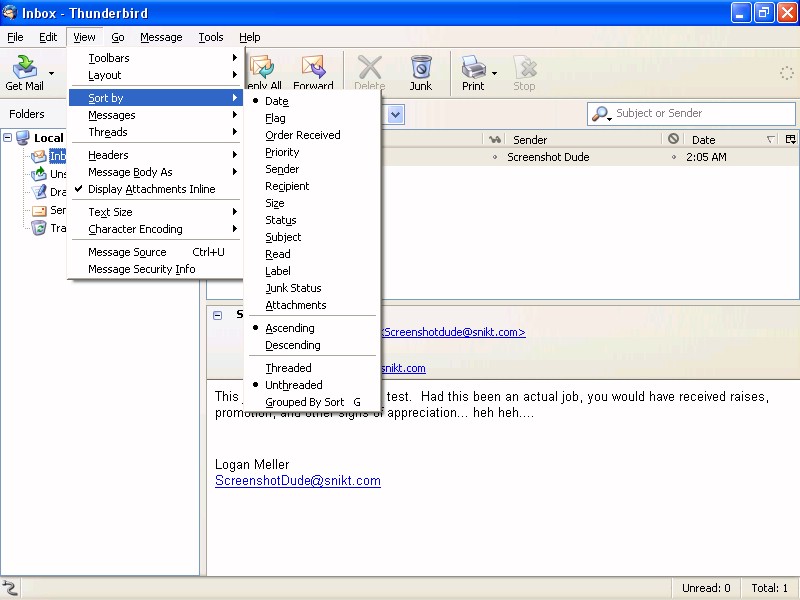
Task: Click the Get Mail toolbar icon
Action: [x=24, y=66]
